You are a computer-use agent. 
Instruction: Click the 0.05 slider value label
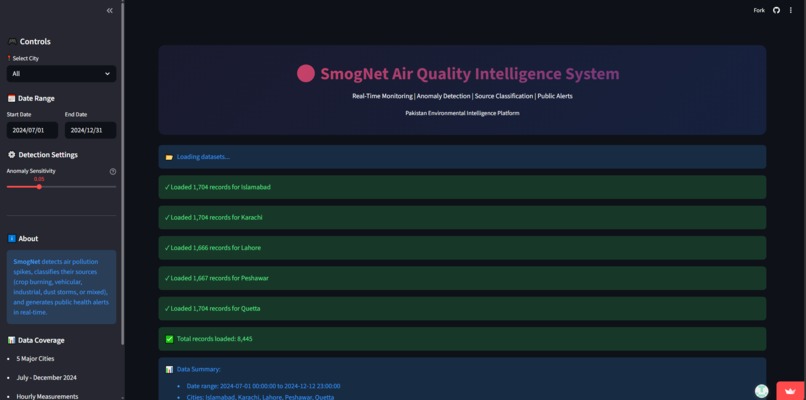click(x=39, y=179)
